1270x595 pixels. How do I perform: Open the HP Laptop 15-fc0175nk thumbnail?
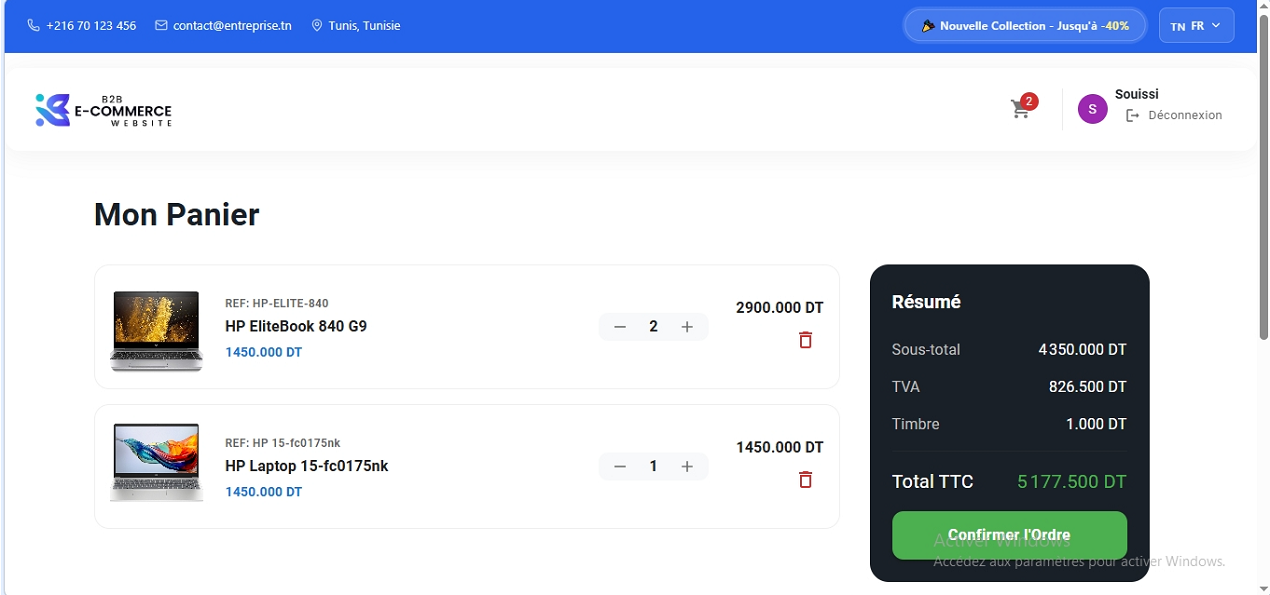tap(156, 462)
